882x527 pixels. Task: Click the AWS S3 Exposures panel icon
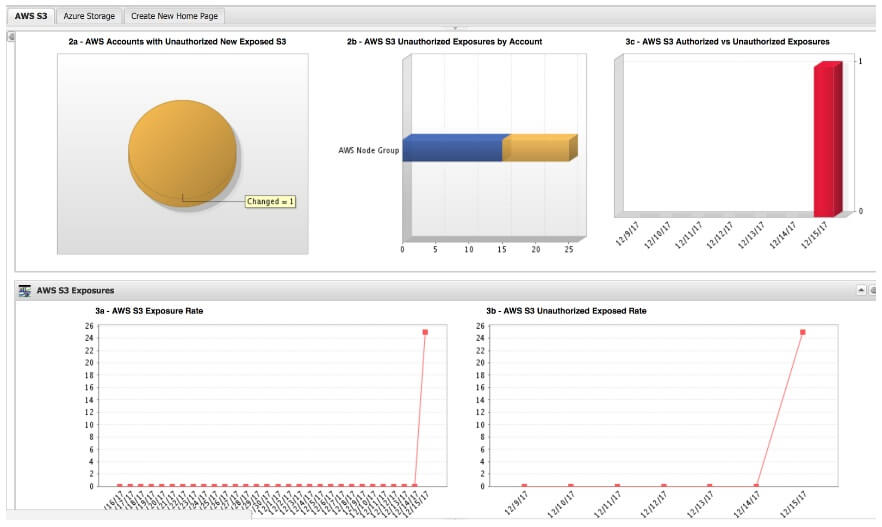coord(24,290)
